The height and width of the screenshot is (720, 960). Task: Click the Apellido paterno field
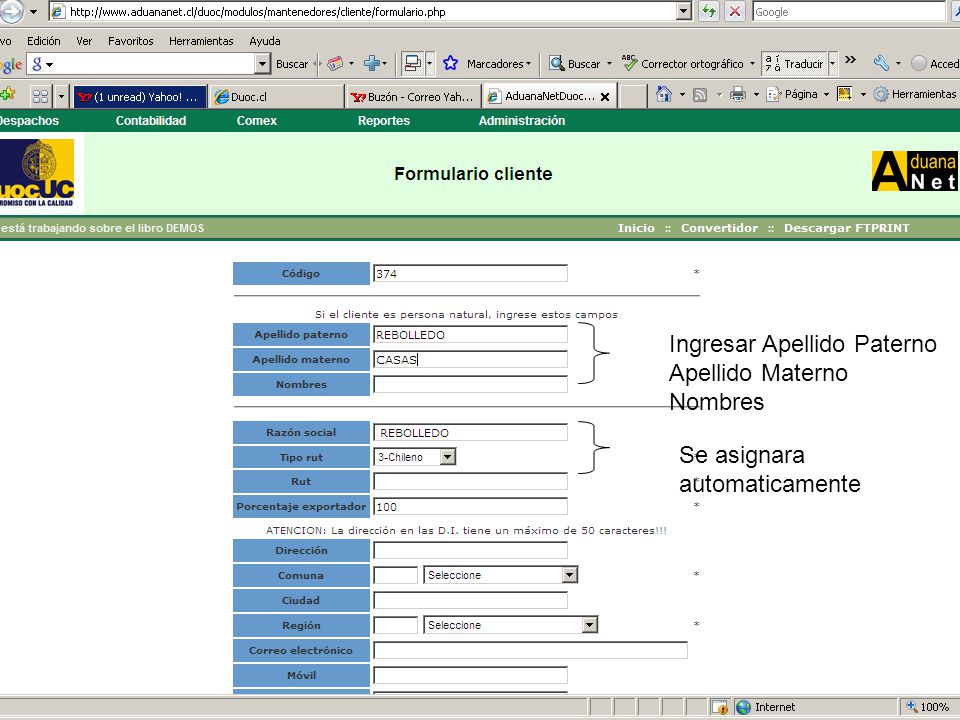[470, 334]
